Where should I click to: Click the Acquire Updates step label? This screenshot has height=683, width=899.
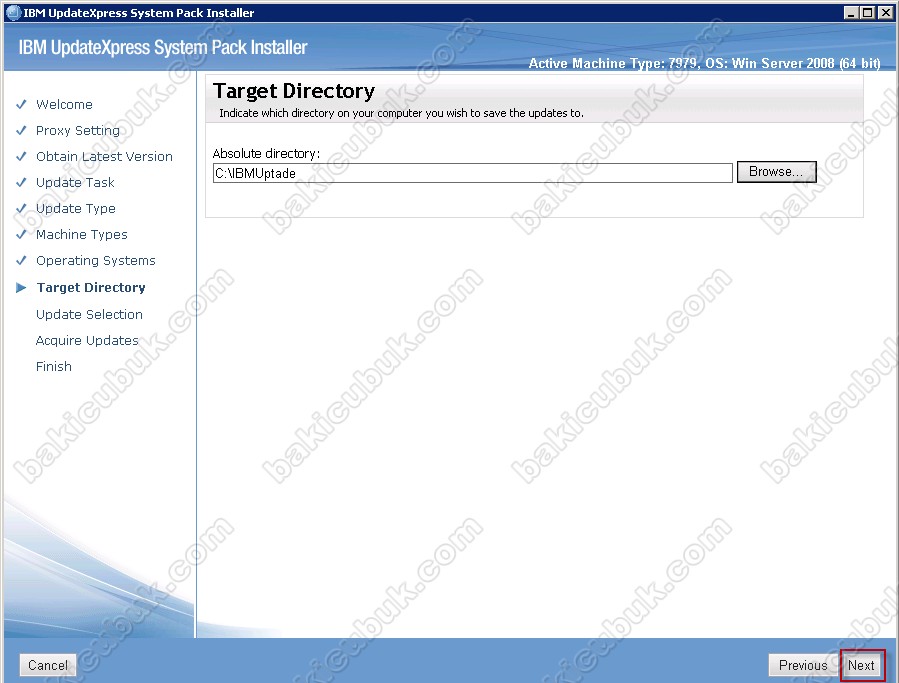87,340
